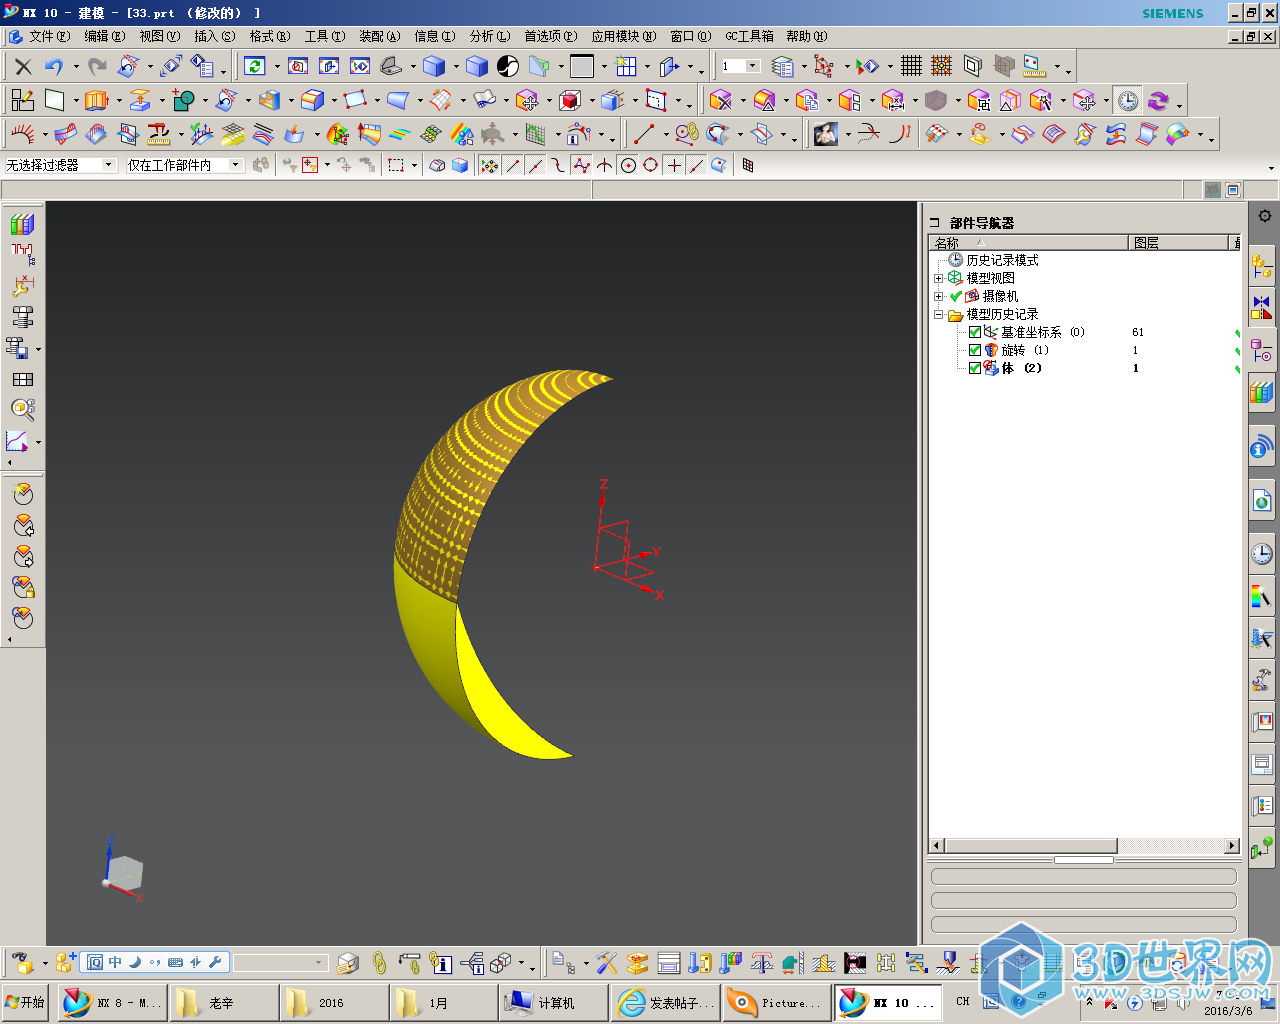
Task: Click the curvature comb analysis icon
Action: 22,134
